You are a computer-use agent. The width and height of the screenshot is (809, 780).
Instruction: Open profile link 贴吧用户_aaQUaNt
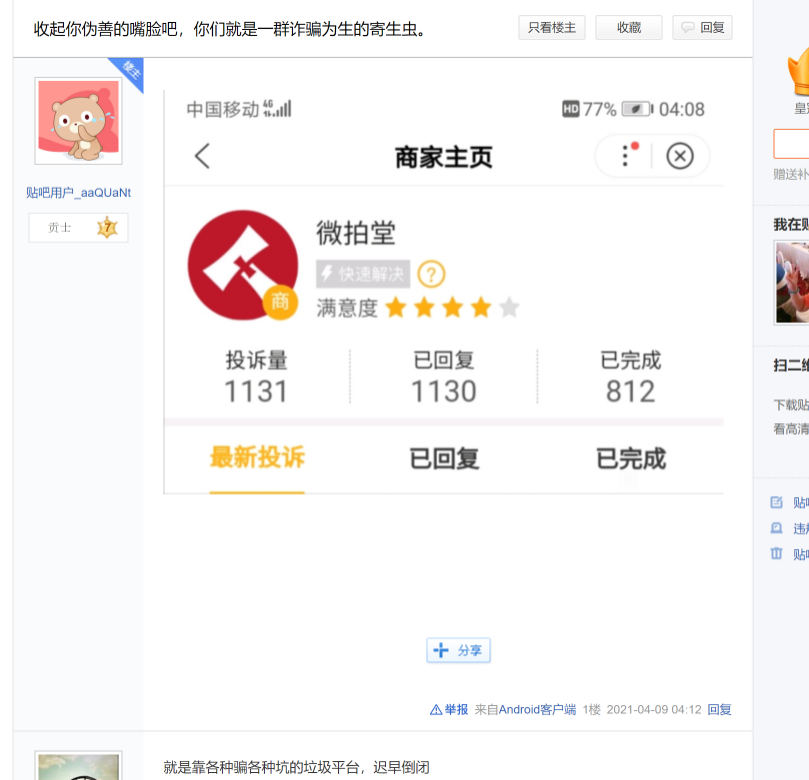[x=78, y=193]
